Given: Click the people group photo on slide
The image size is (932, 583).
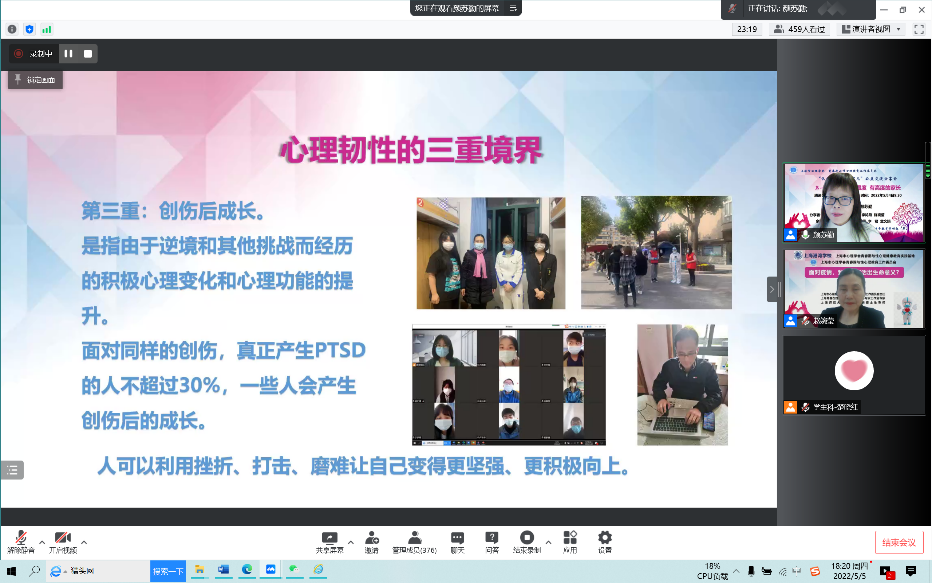Looking at the screenshot, I should click(491, 253).
